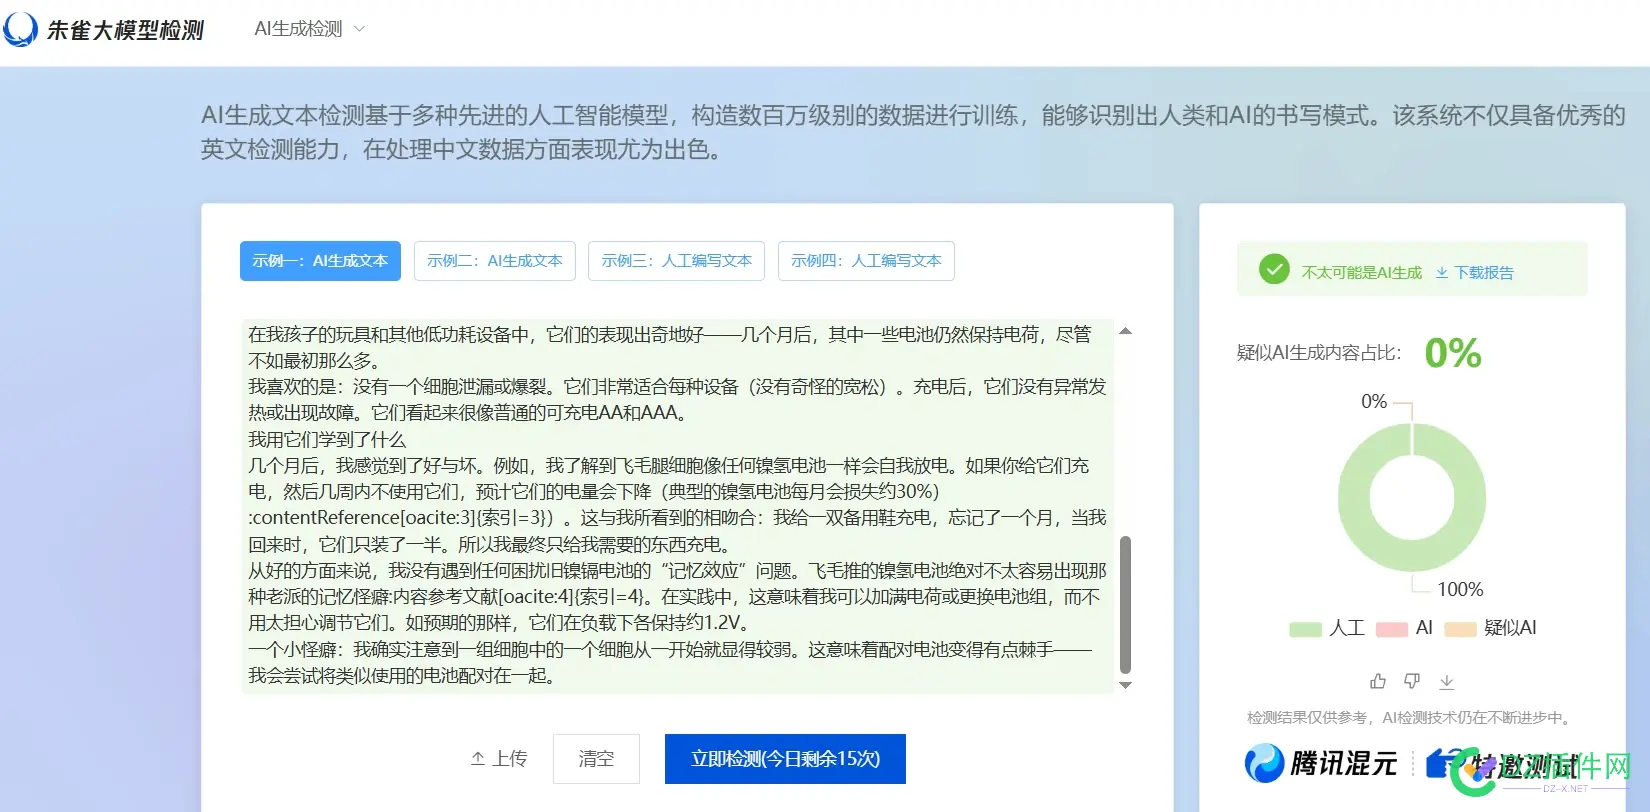Click the 不太可能是AI生成 result text

(1361, 272)
